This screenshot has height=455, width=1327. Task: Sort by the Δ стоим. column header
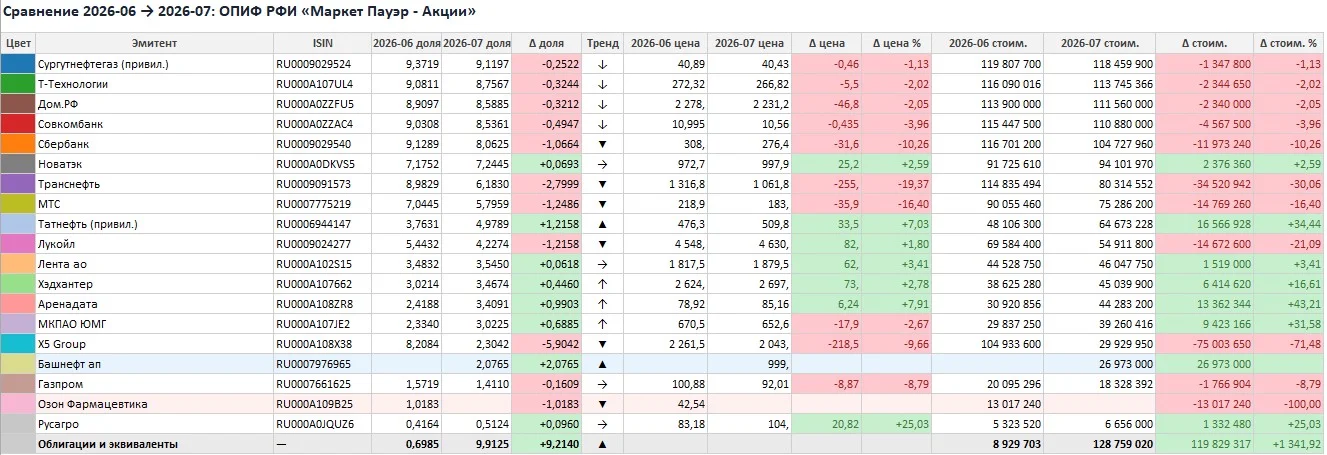[x=1205, y=43]
